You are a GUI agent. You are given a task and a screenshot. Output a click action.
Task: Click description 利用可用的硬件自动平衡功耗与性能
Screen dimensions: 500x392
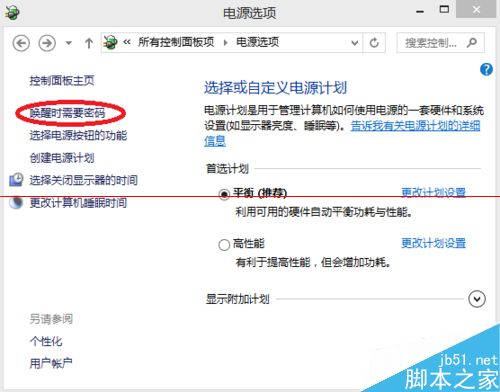[x=324, y=212]
